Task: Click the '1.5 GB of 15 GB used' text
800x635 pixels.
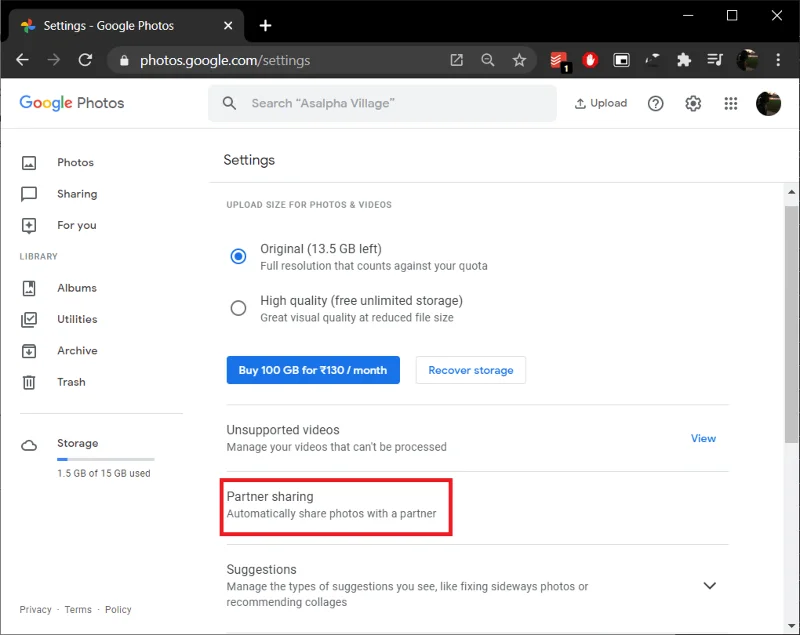Action: 104,473
